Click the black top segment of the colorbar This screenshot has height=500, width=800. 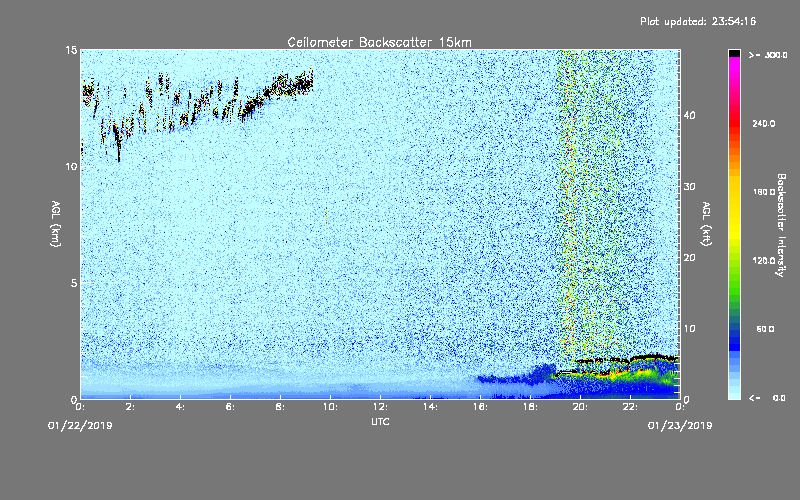pos(734,53)
